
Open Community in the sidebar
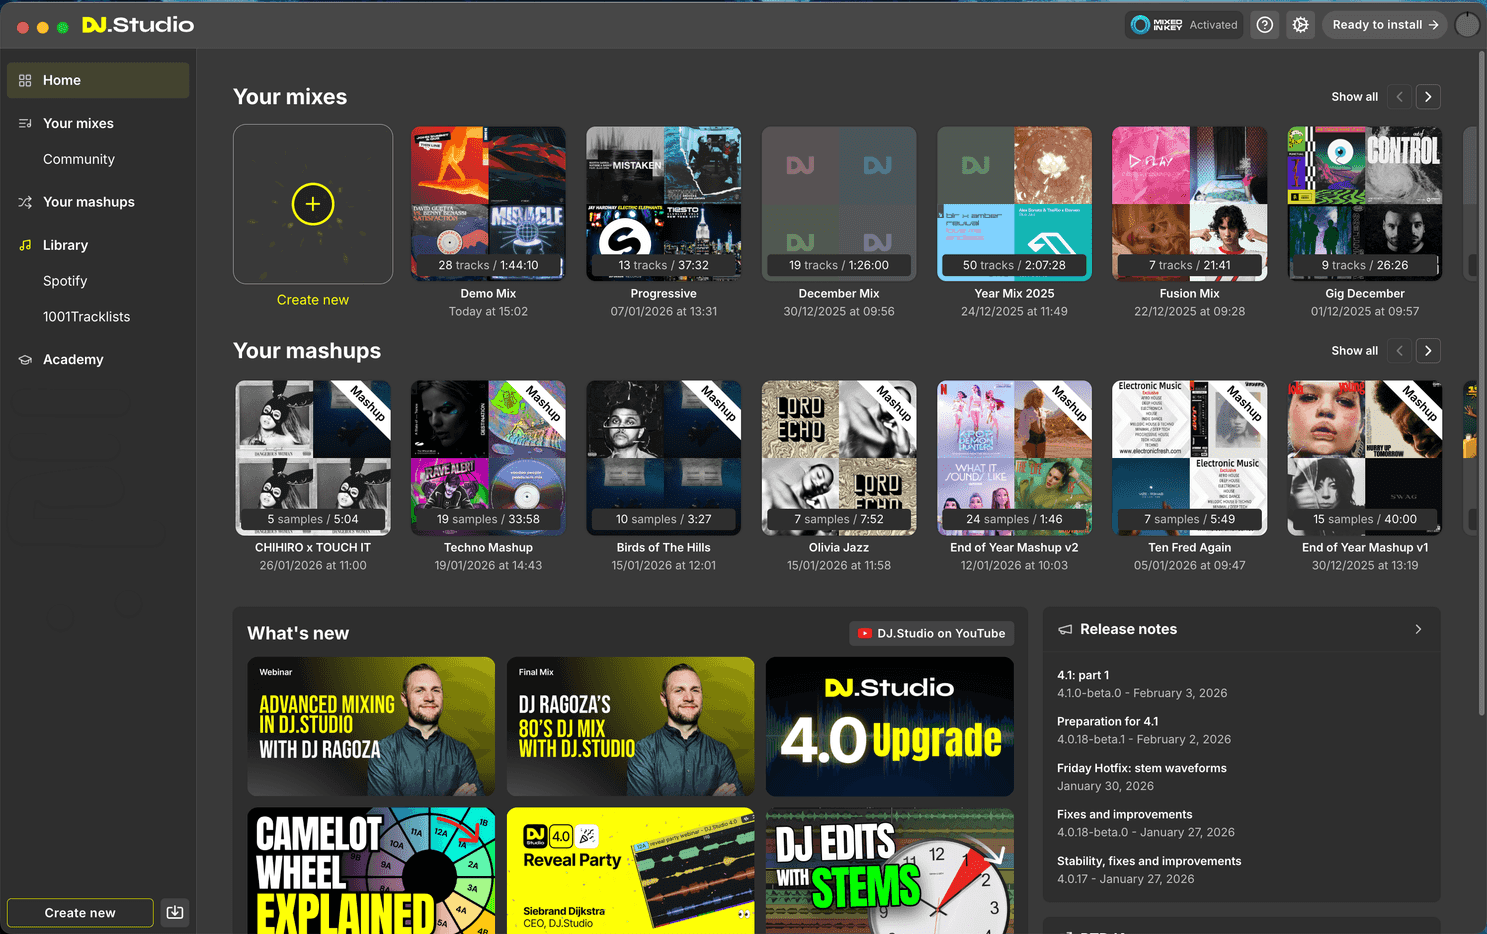pyautogui.click(x=79, y=159)
